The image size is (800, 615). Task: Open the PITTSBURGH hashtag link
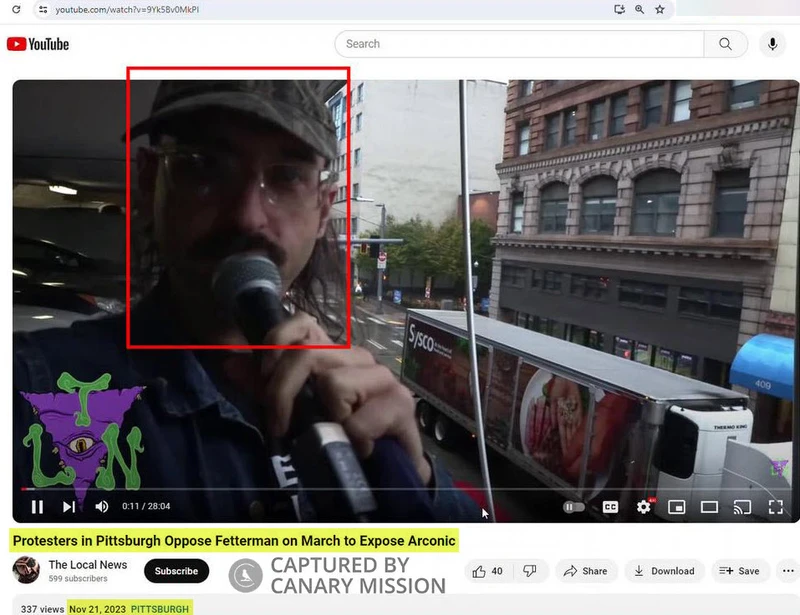(160, 609)
